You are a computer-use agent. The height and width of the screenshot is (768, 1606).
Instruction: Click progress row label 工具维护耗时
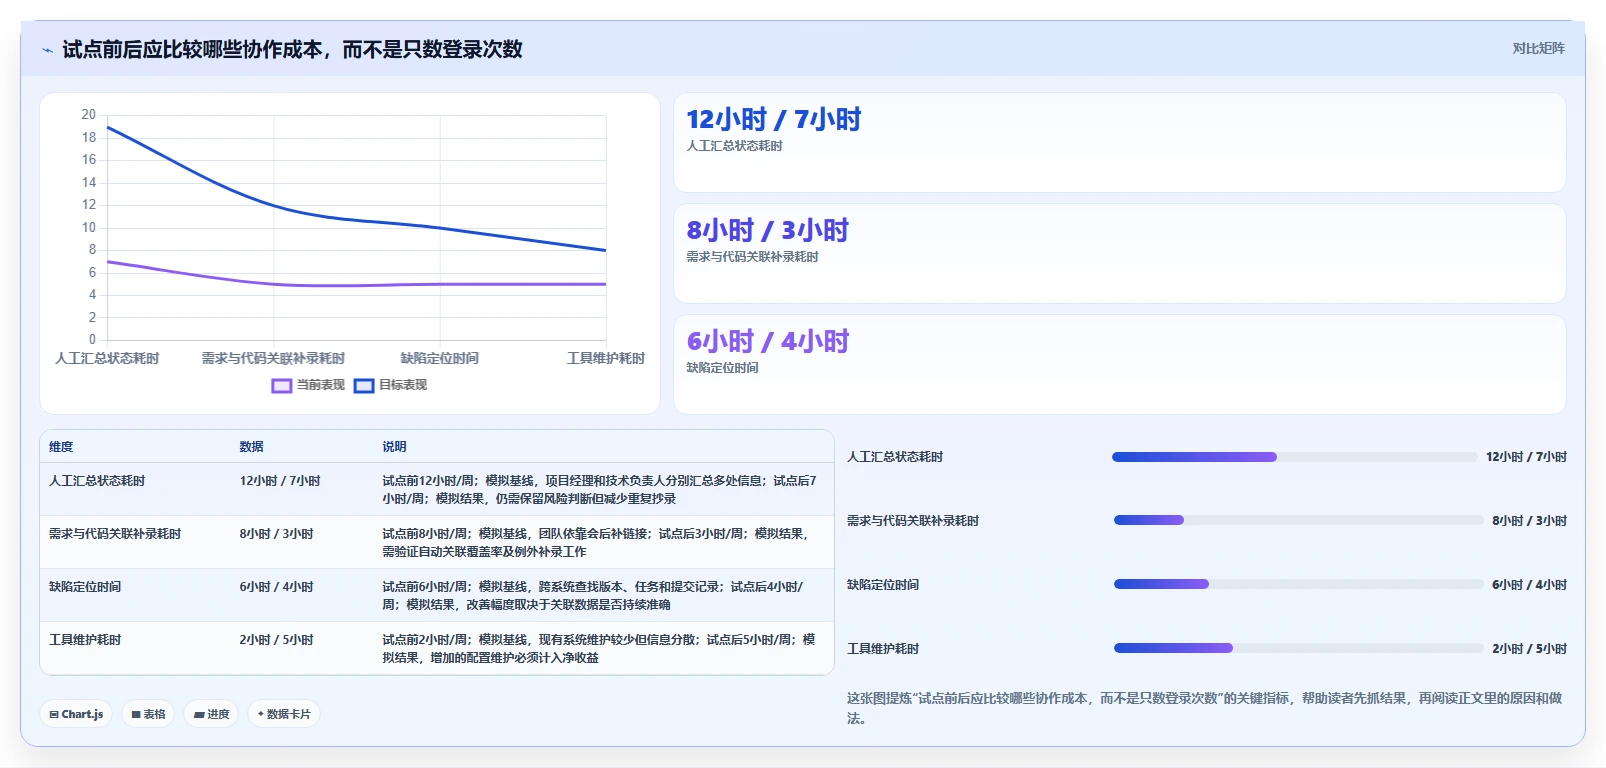coord(883,649)
